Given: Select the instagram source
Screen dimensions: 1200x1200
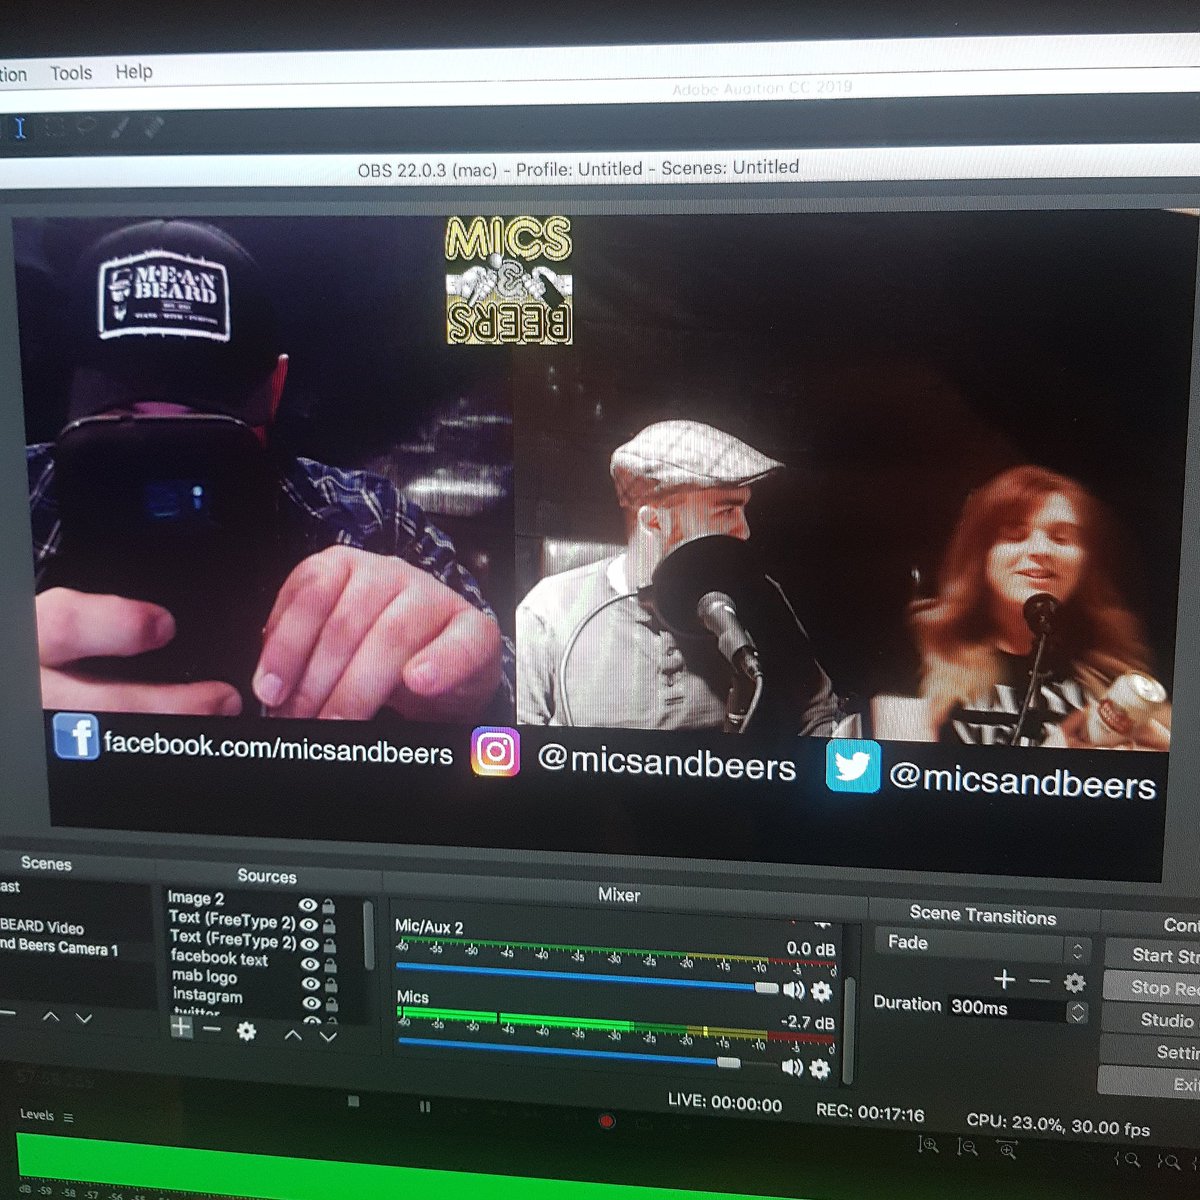Looking at the screenshot, I should [207, 996].
